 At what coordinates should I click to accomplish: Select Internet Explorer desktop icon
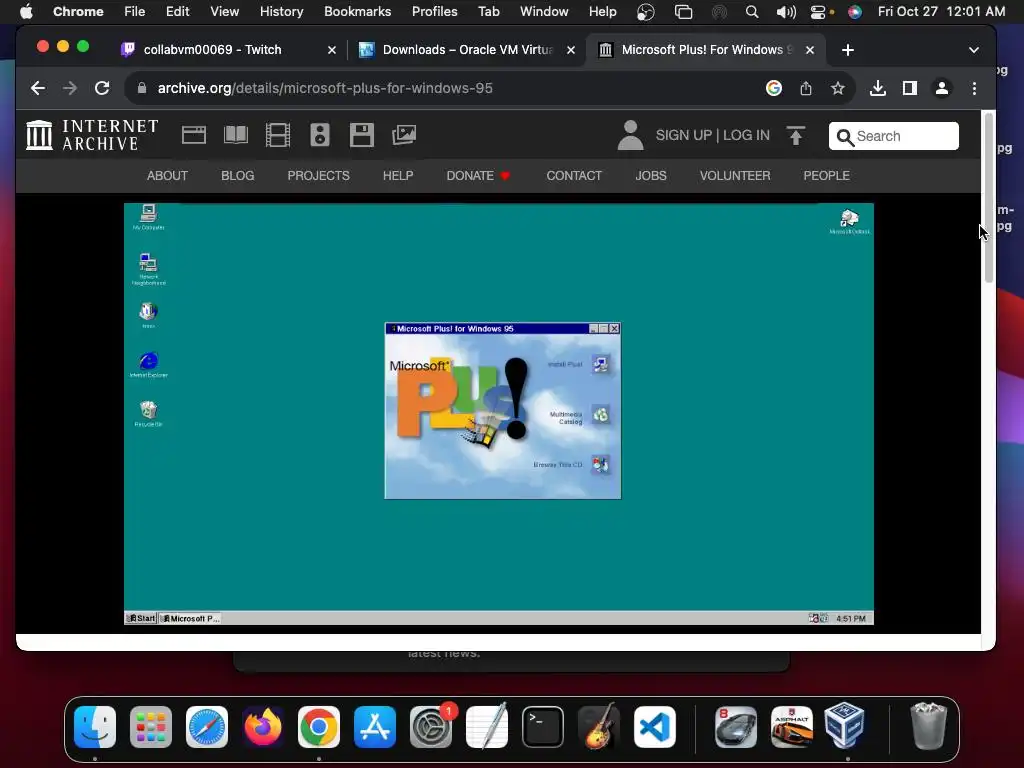pyautogui.click(x=148, y=365)
